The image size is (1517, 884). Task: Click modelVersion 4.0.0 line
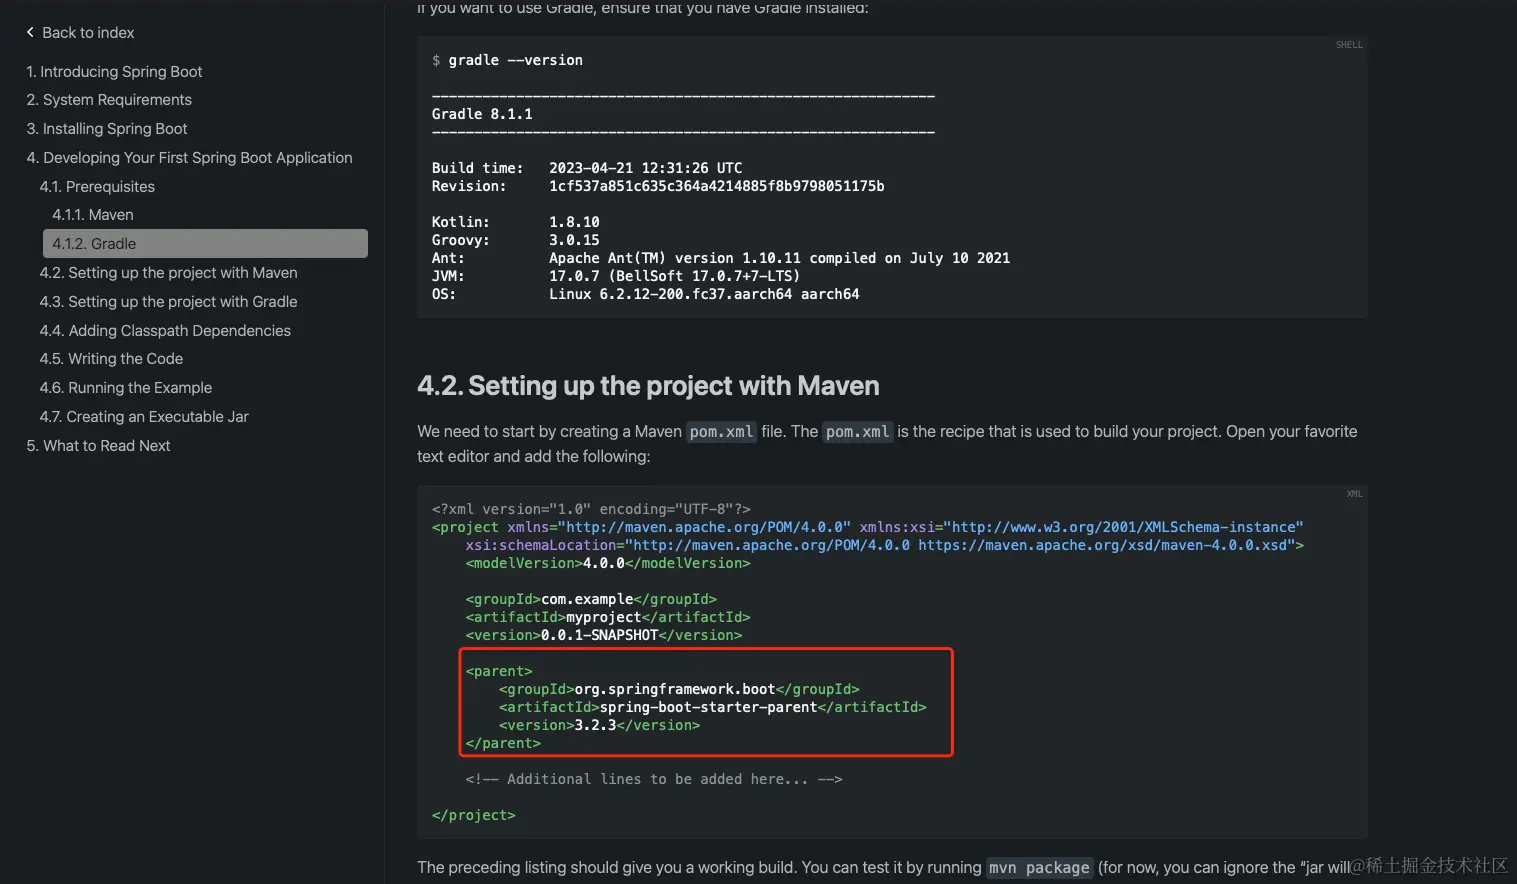click(607, 563)
